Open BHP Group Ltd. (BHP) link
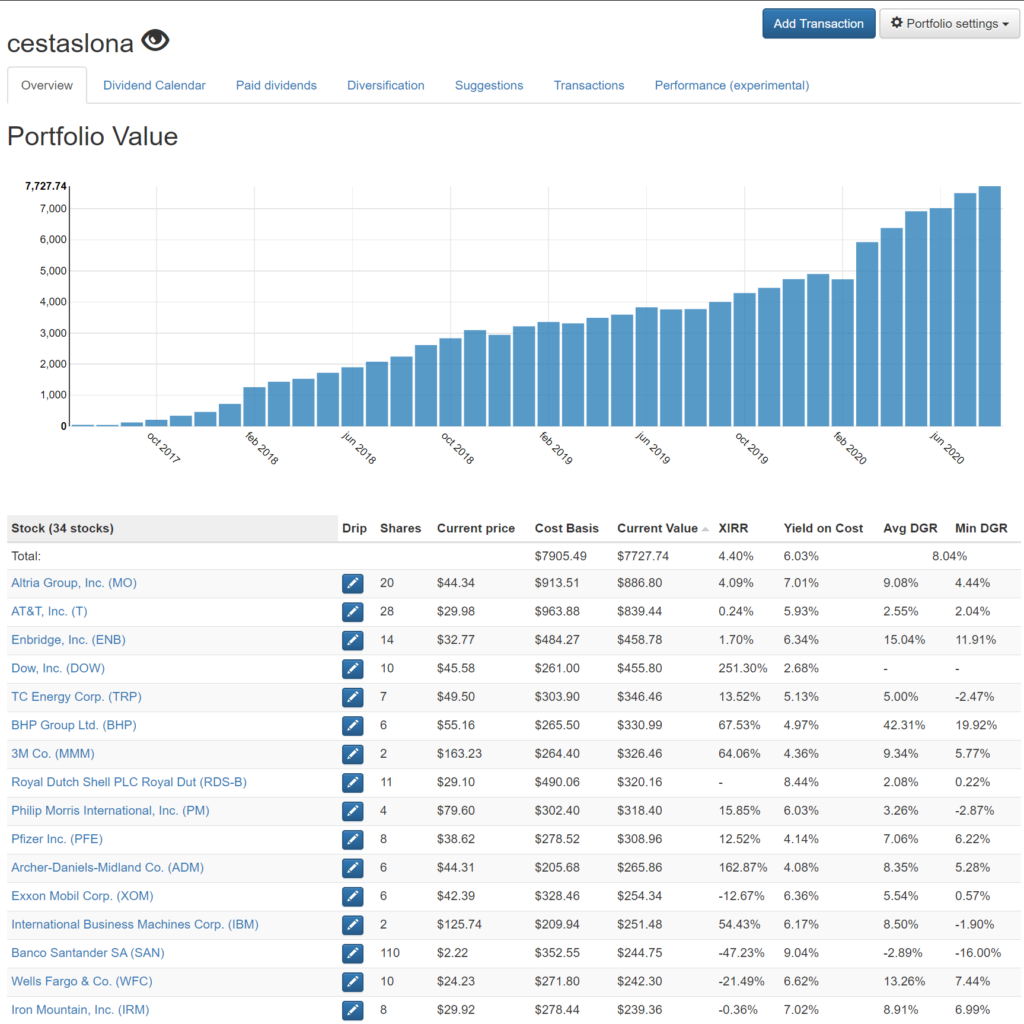Screen dimensions: 1024x1024 tap(74, 726)
